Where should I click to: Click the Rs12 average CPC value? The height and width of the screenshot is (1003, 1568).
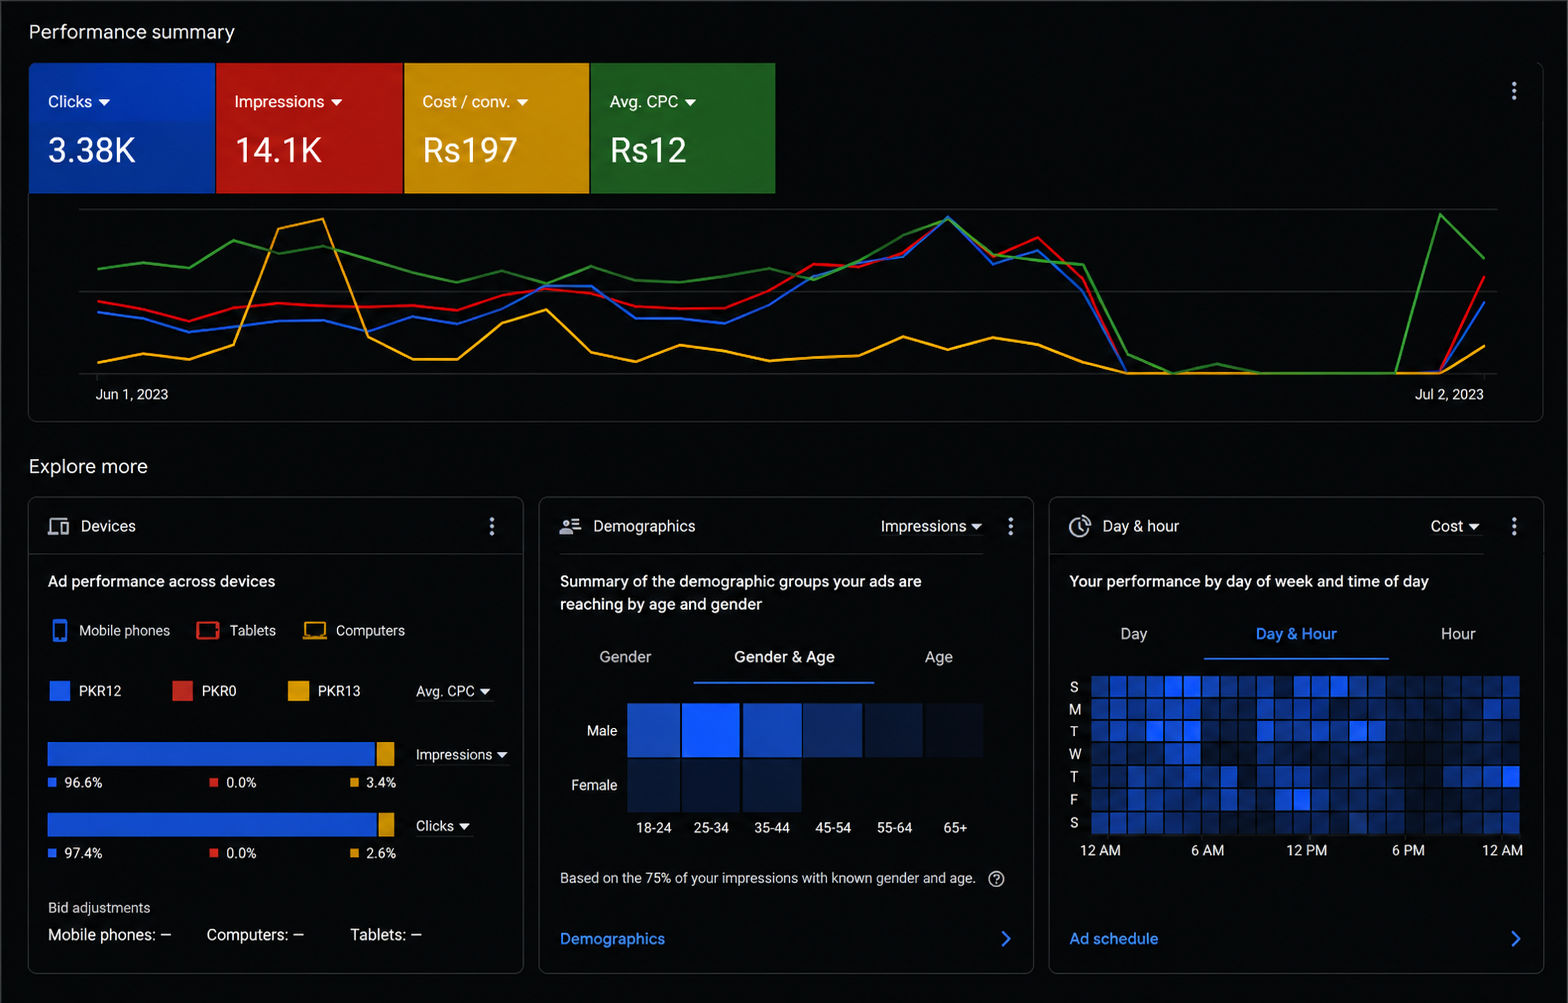(x=648, y=150)
